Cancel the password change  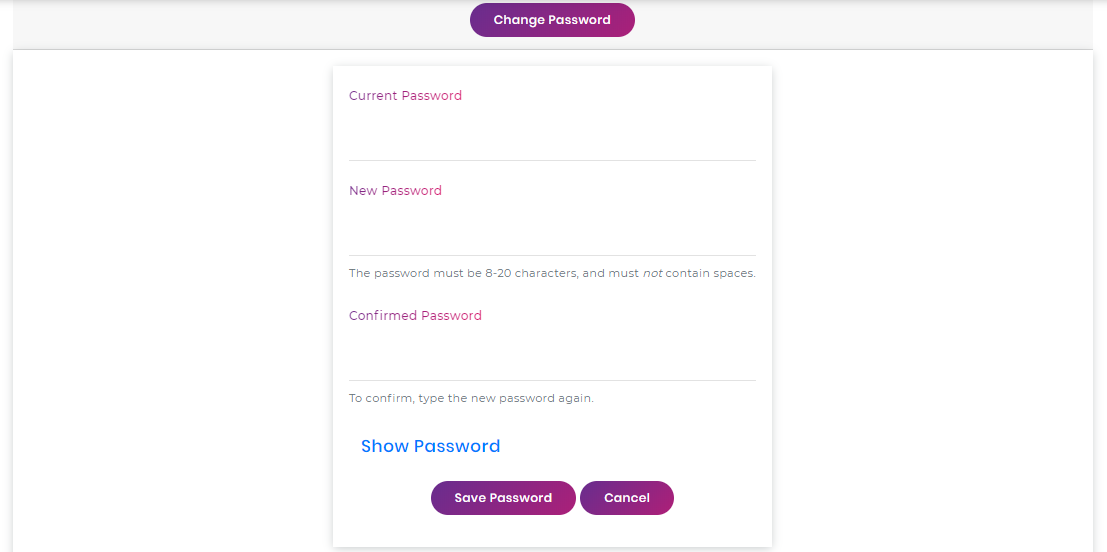point(627,498)
